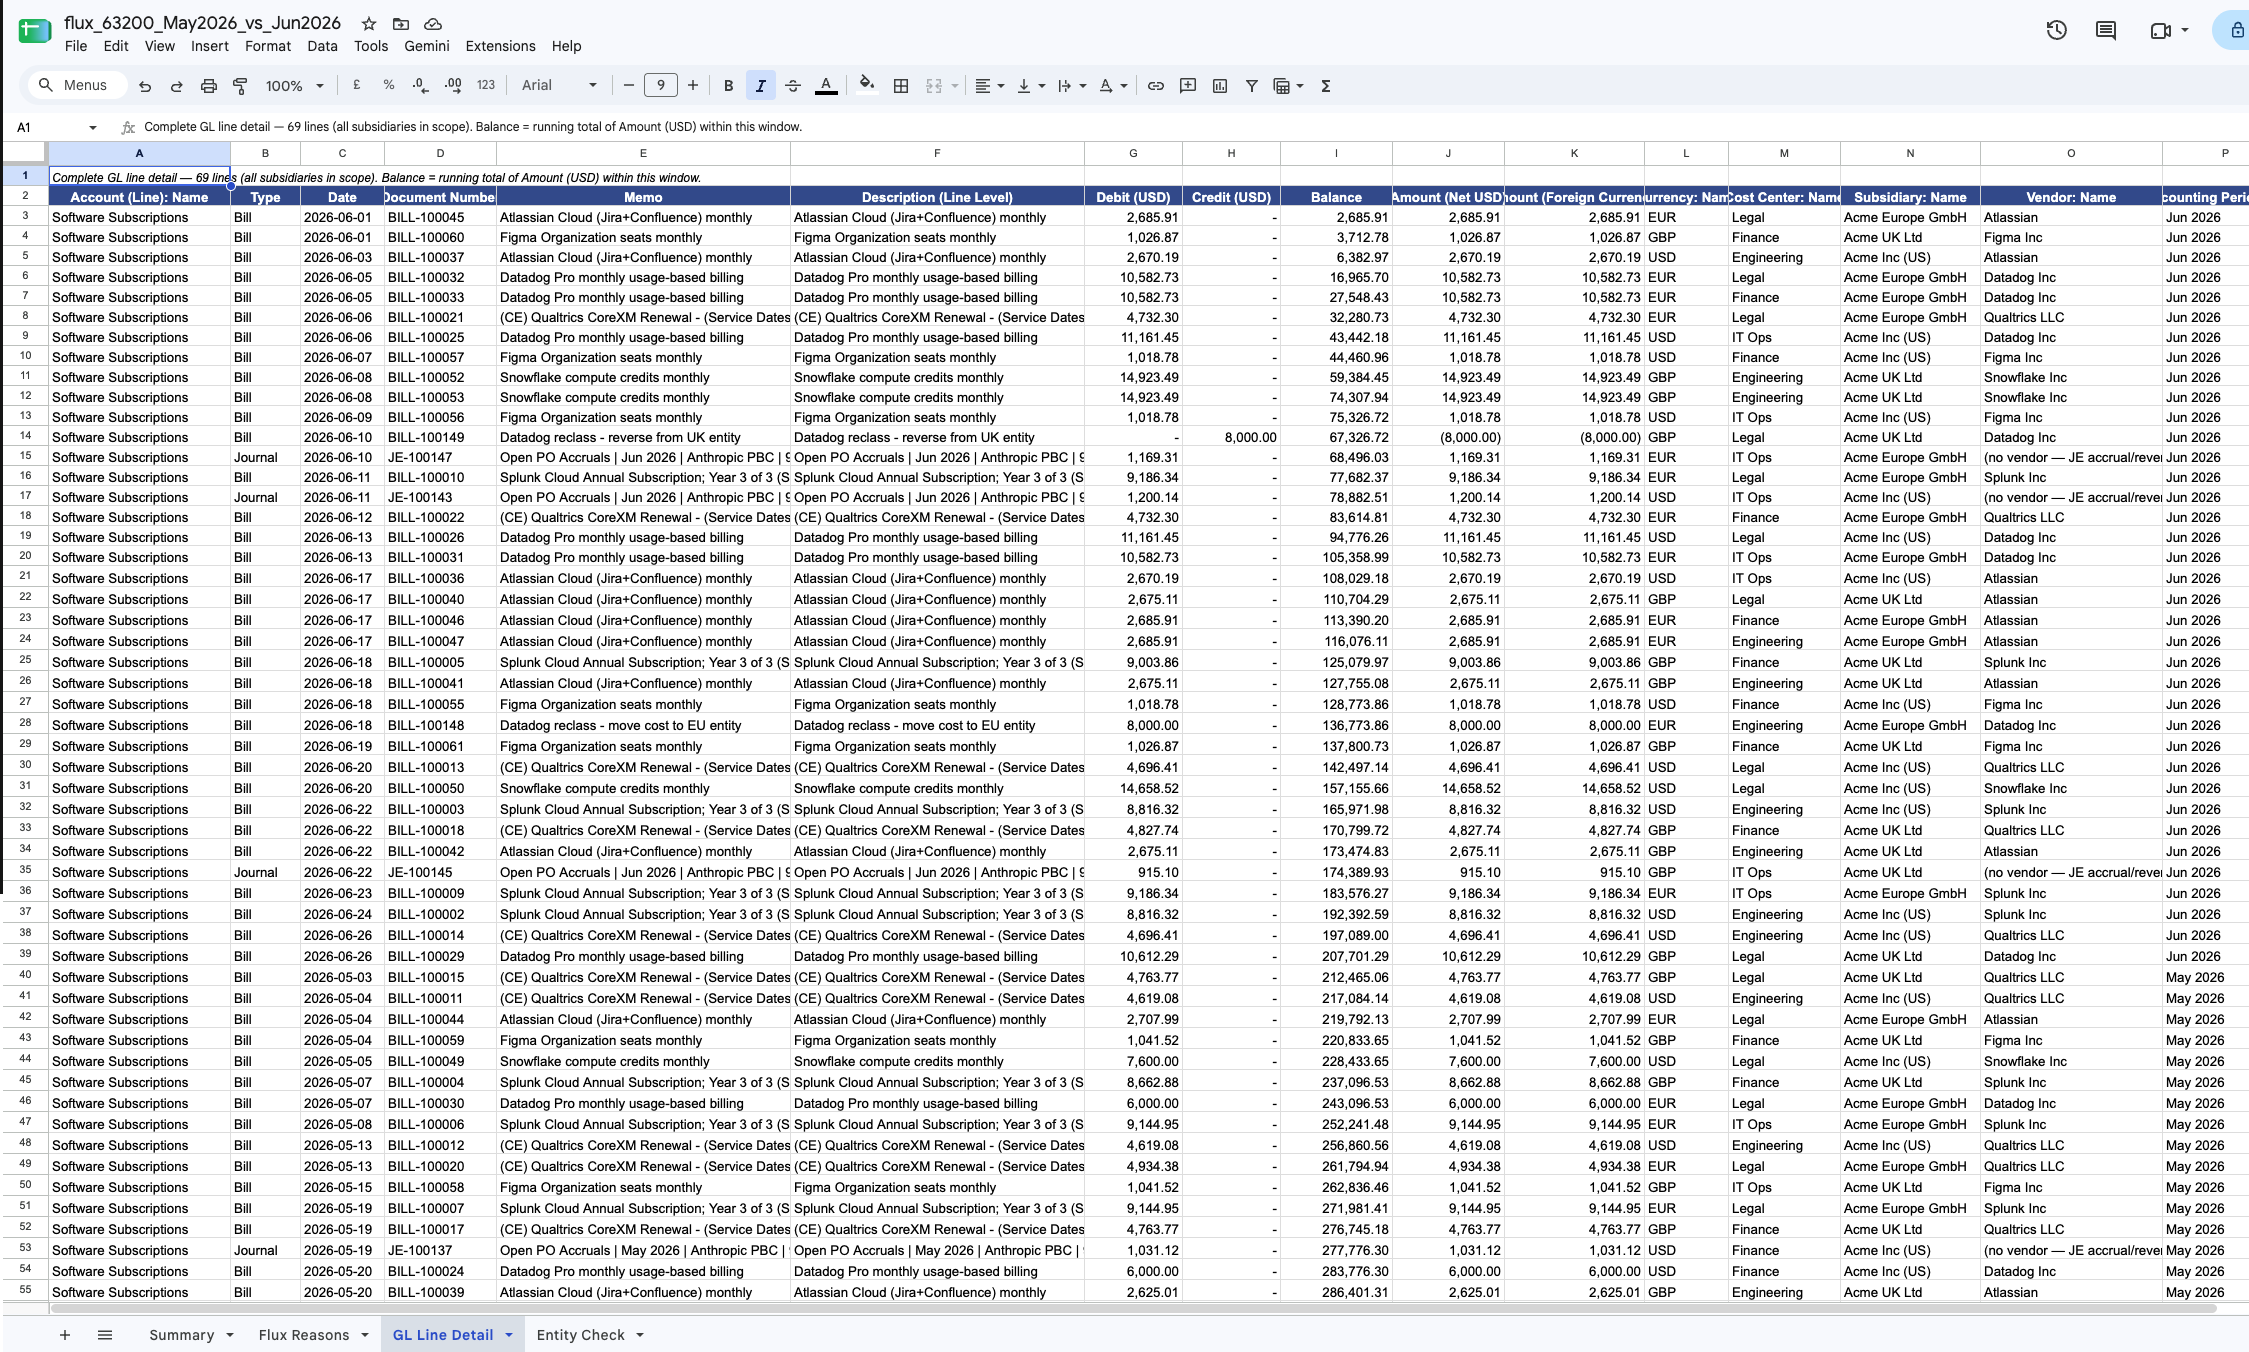Viewport: 2249px width, 1352px height.
Task: Format as currency with the £ icon
Action: tap(356, 86)
